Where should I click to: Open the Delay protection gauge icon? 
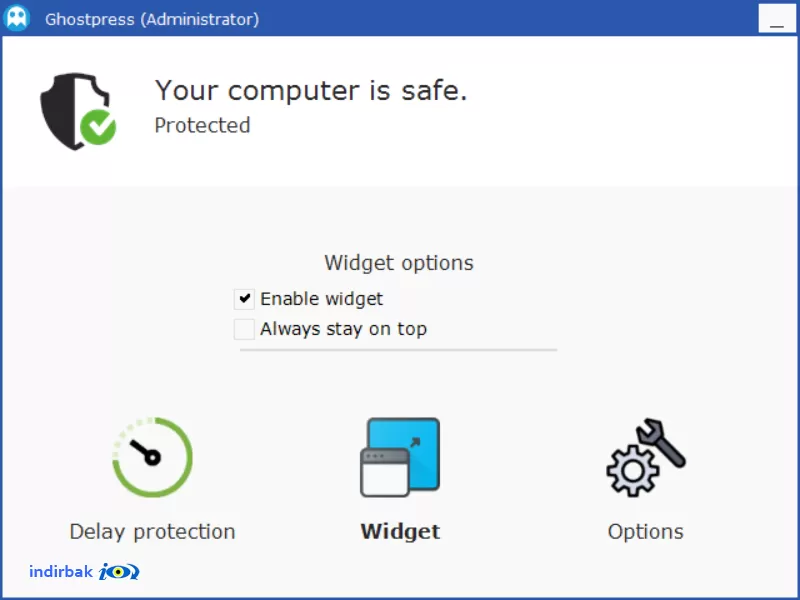coord(152,457)
